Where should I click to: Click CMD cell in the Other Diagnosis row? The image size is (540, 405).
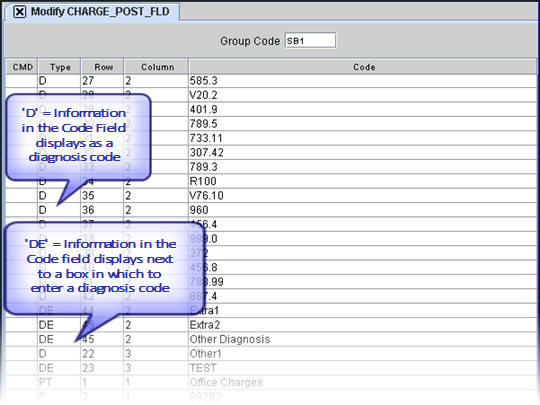[22, 340]
